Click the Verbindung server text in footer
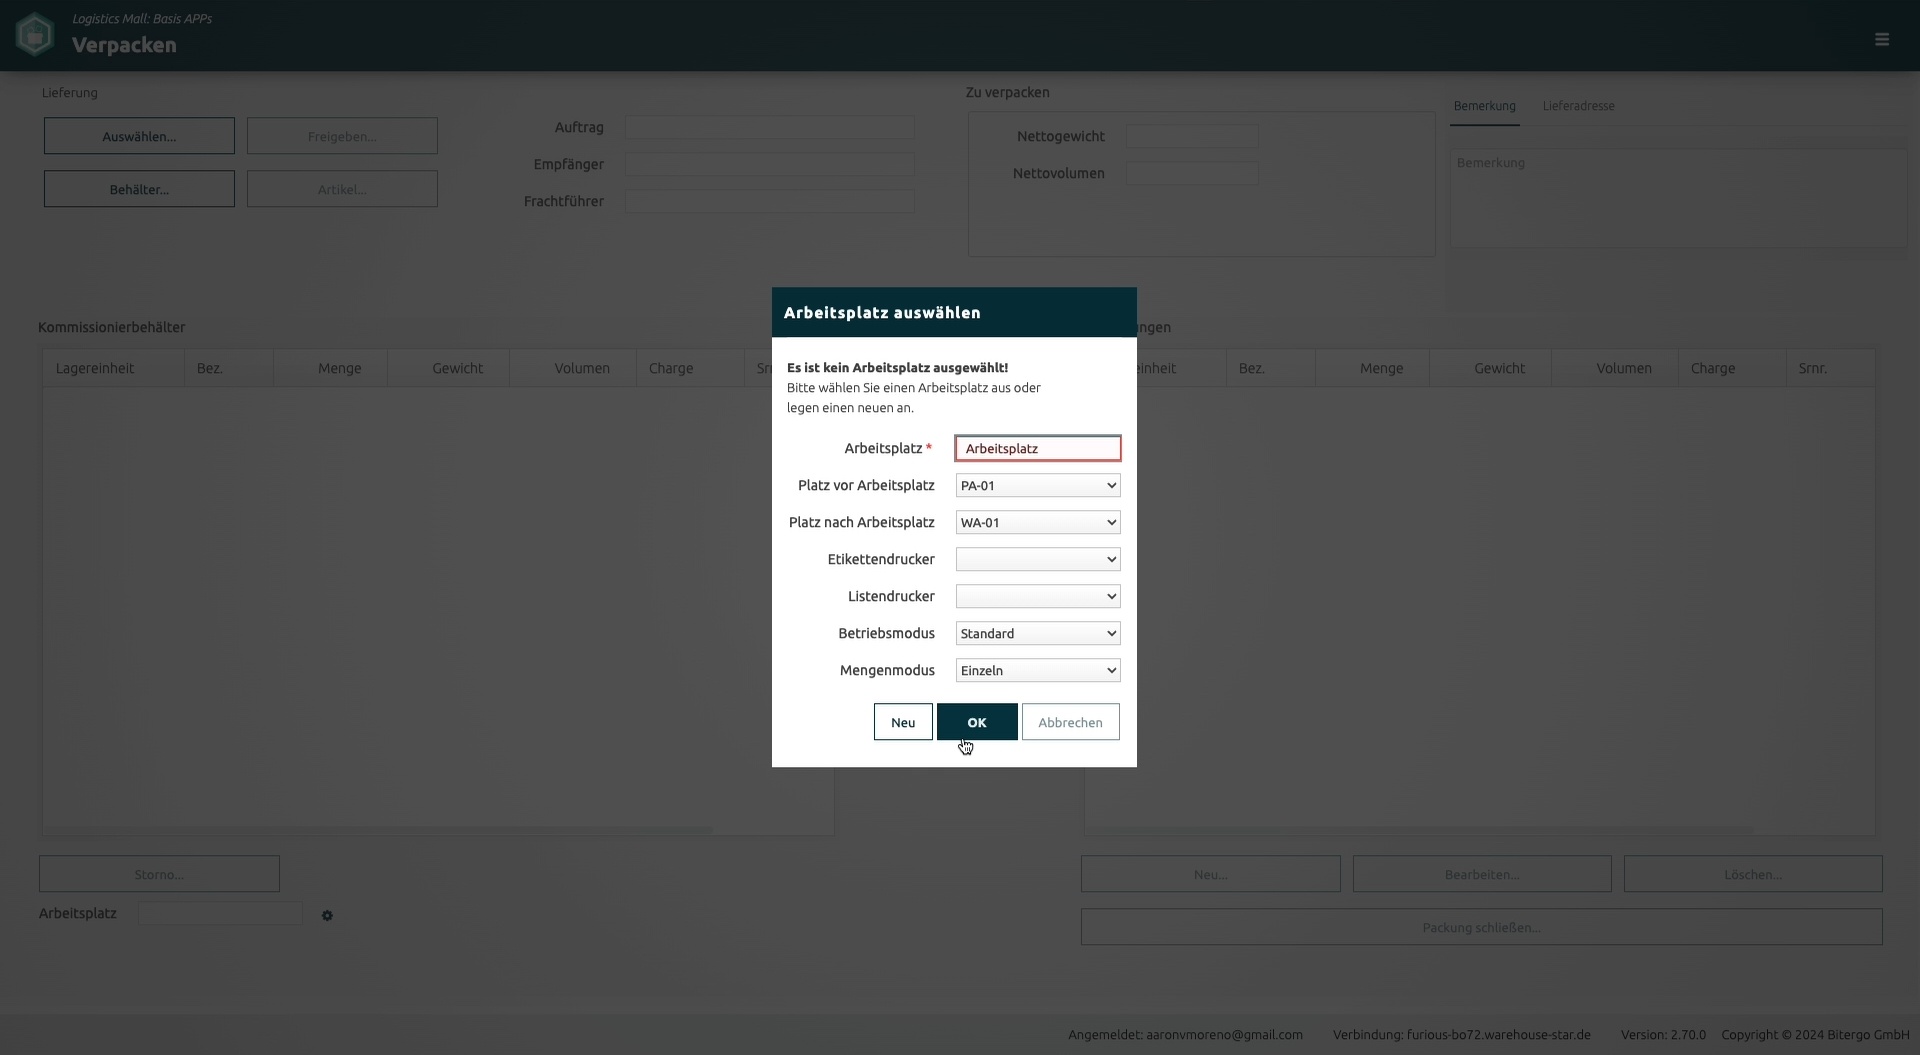The width and height of the screenshot is (1920, 1055). pos(1461,1035)
